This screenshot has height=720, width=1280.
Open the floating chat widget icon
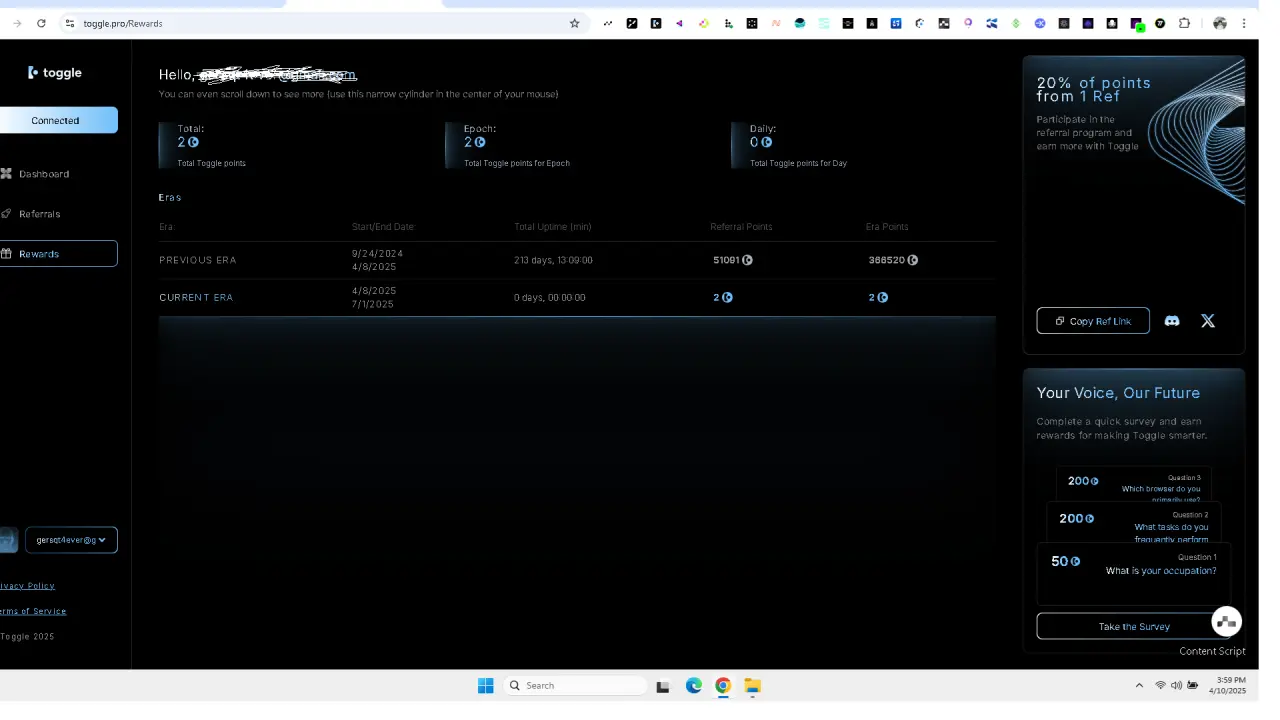(1226, 622)
